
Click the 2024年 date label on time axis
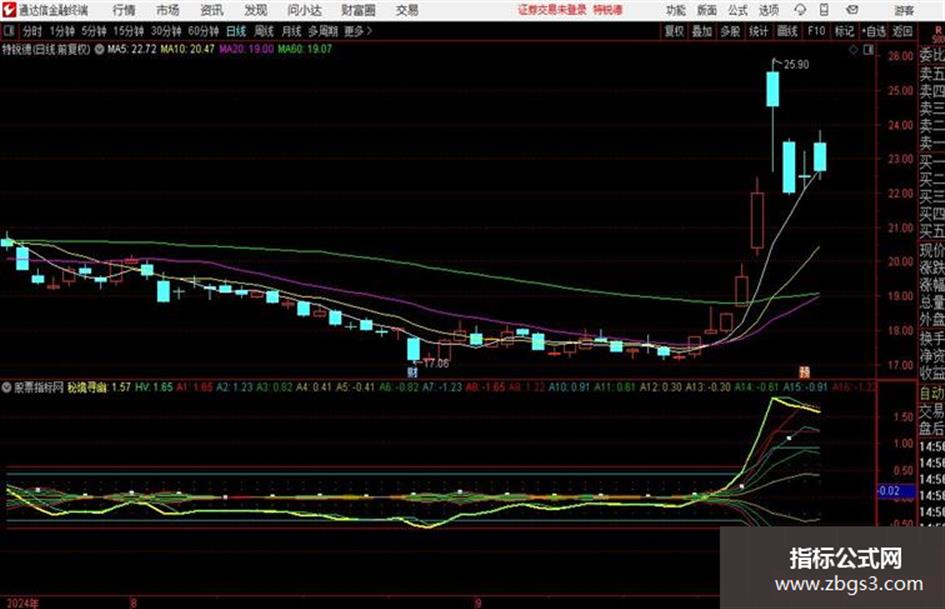click(x=22, y=603)
